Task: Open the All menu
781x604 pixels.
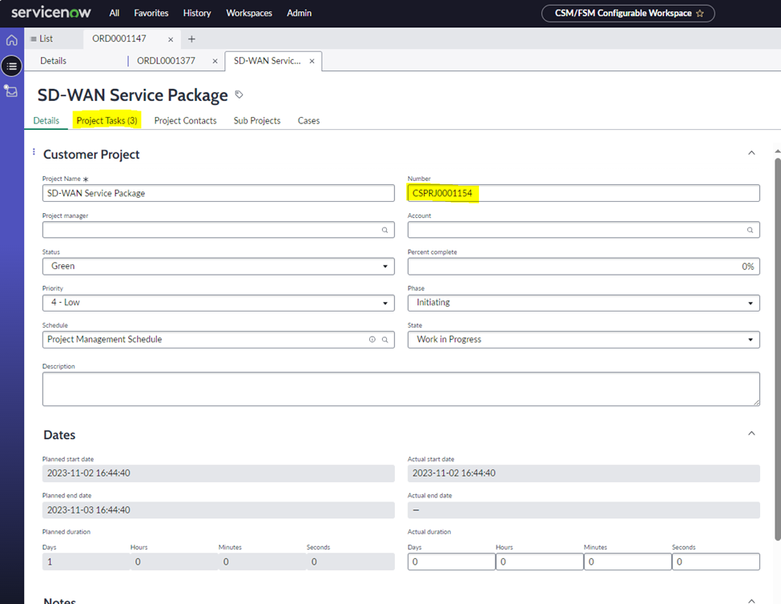Action: tap(114, 13)
